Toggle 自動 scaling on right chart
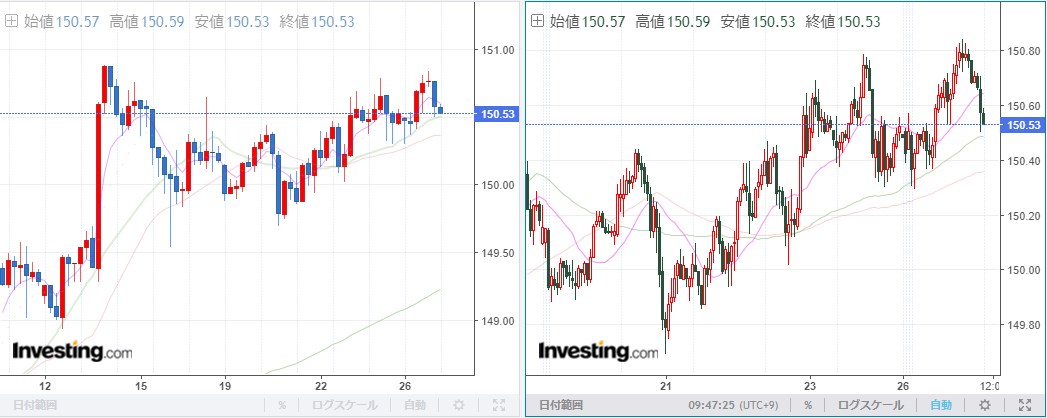Viewport: 1047px width, 418px height. click(x=941, y=405)
